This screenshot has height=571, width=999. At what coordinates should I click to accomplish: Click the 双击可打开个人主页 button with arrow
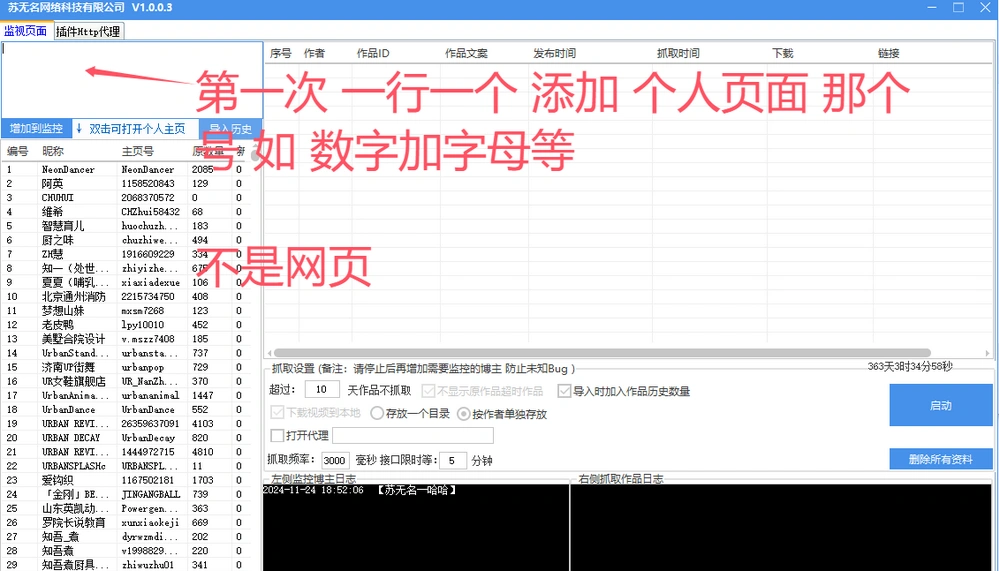pyautogui.click(x=130, y=129)
